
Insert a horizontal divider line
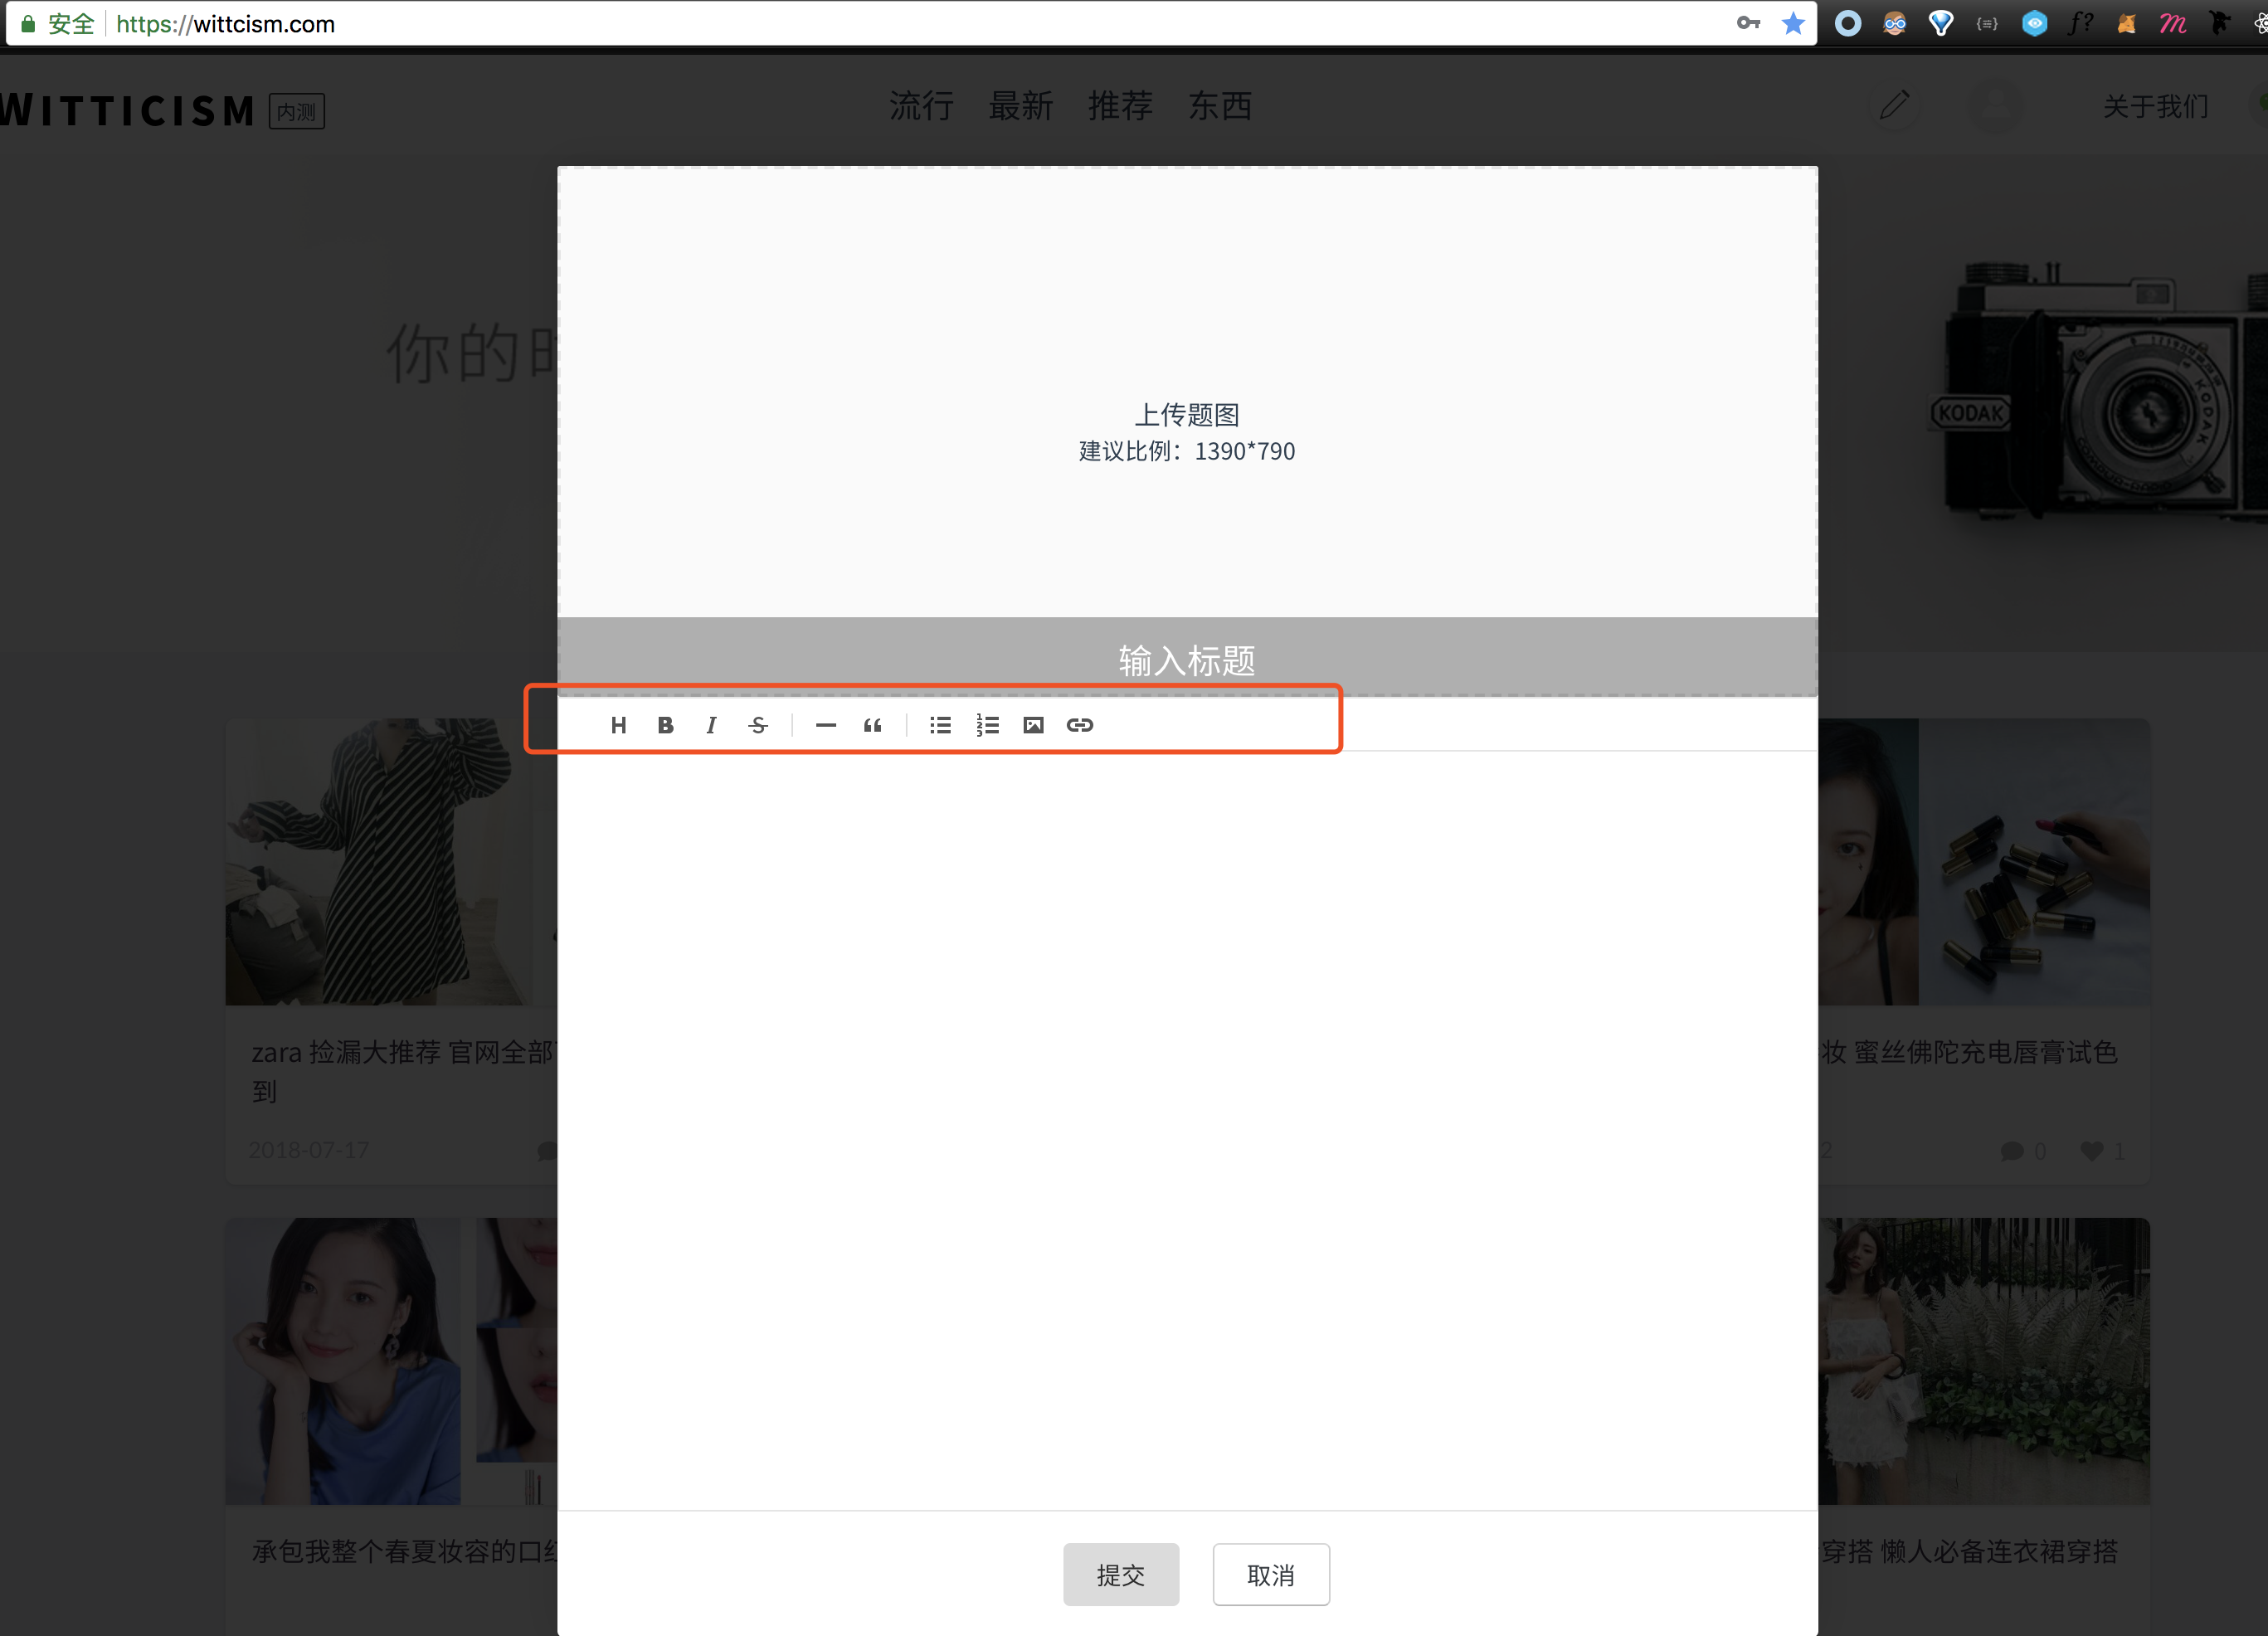coord(825,725)
